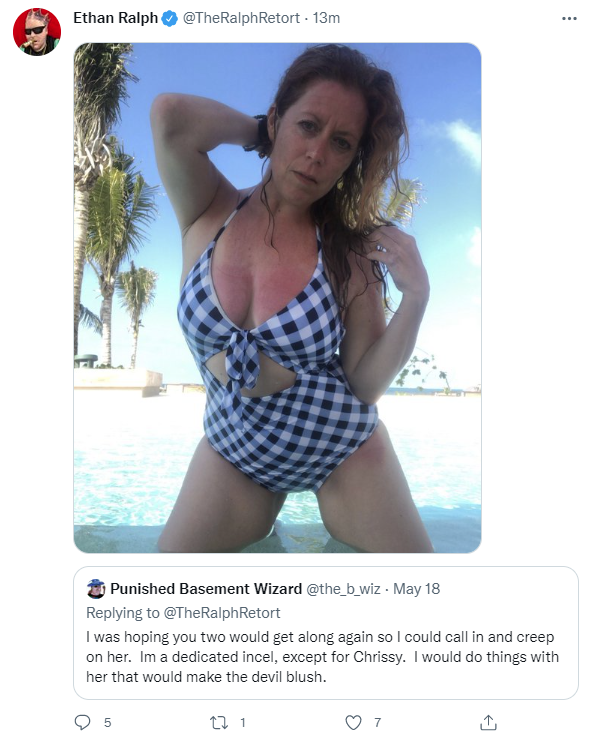The image size is (589, 741).
Task: Open the quoted tweet text body
Action: (x=322, y=657)
